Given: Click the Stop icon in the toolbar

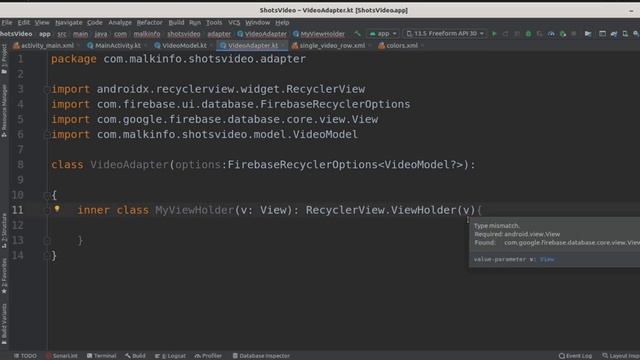Looking at the screenshot, I should click(x=574, y=33).
